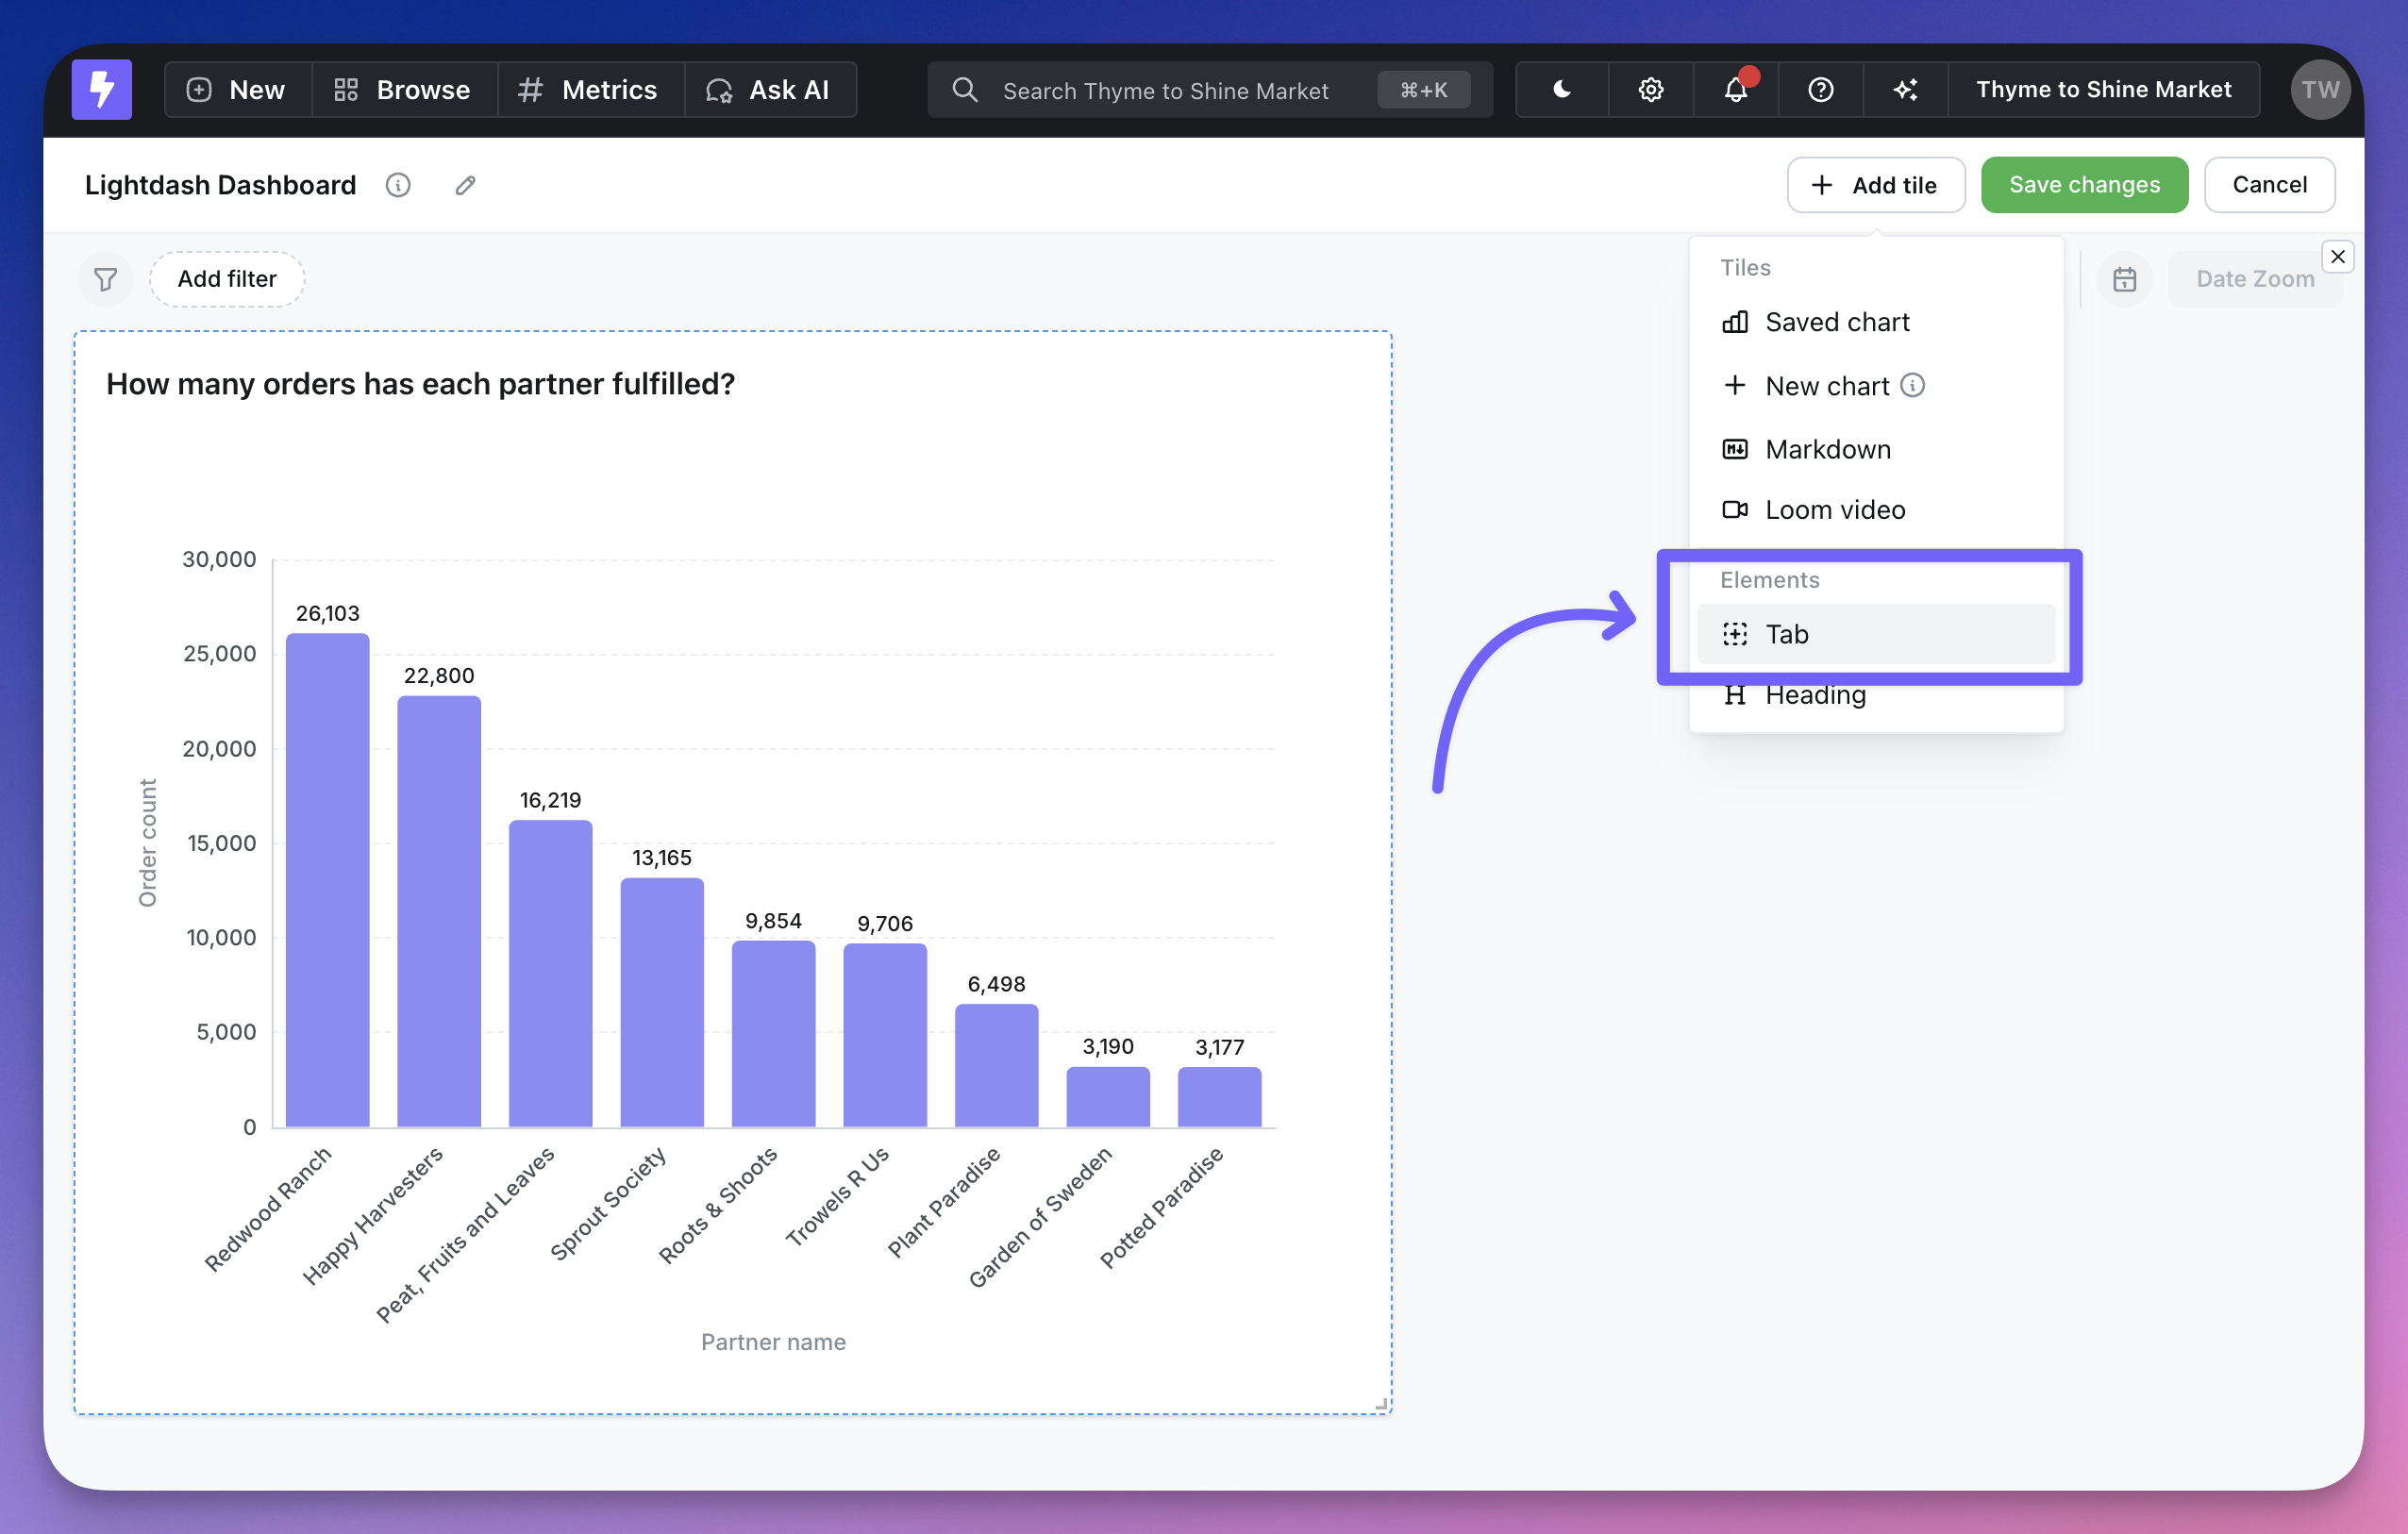This screenshot has width=2408, height=1534.
Task: Open the New dropdown menu
Action: [237, 90]
